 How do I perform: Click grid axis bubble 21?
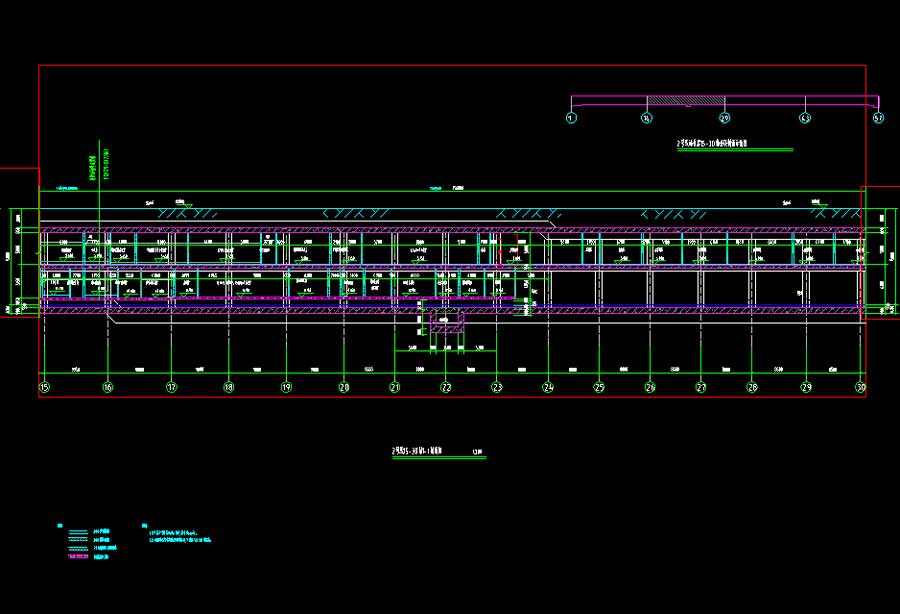(x=395, y=386)
